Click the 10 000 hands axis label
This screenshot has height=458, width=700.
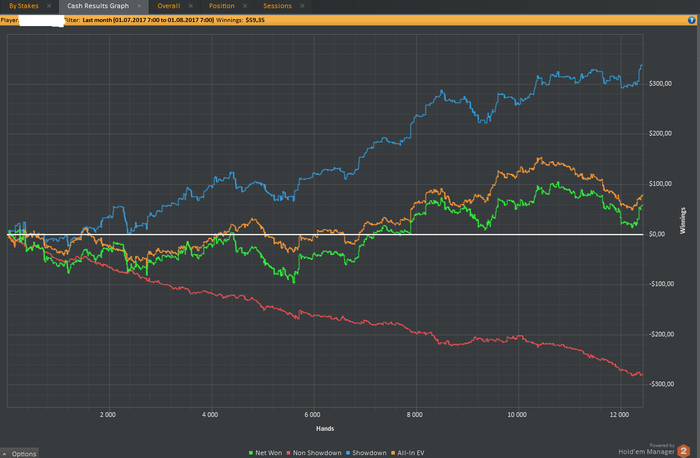click(x=517, y=415)
